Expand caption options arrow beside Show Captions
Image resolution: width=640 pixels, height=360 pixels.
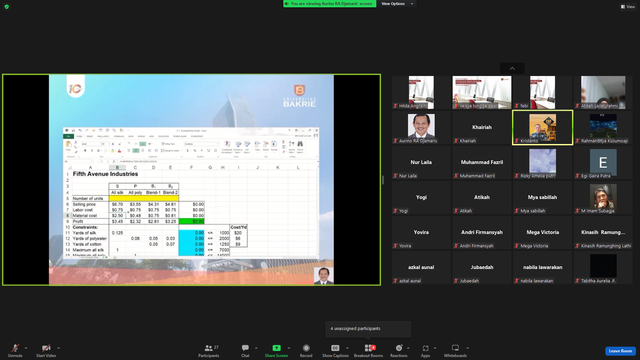(x=347, y=348)
